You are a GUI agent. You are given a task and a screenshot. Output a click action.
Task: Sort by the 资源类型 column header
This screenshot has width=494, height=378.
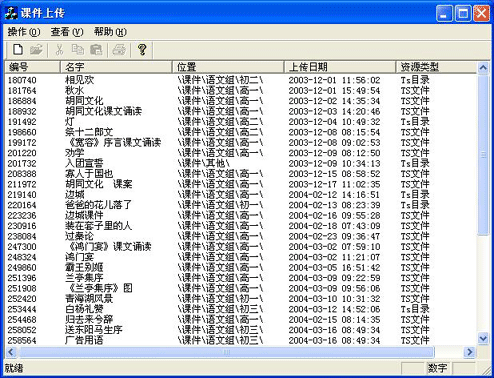click(x=436, y=67)
